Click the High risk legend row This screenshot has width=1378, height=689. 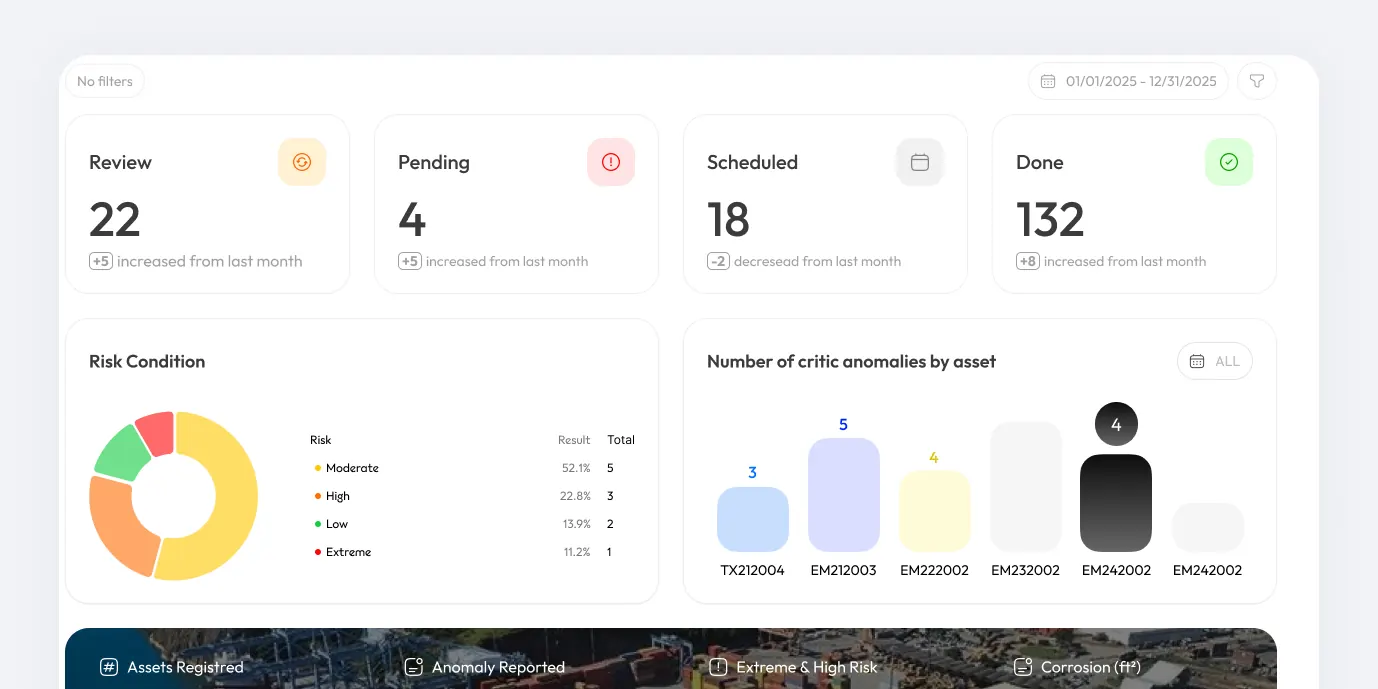pyautogui.click(x=474, y=496)
